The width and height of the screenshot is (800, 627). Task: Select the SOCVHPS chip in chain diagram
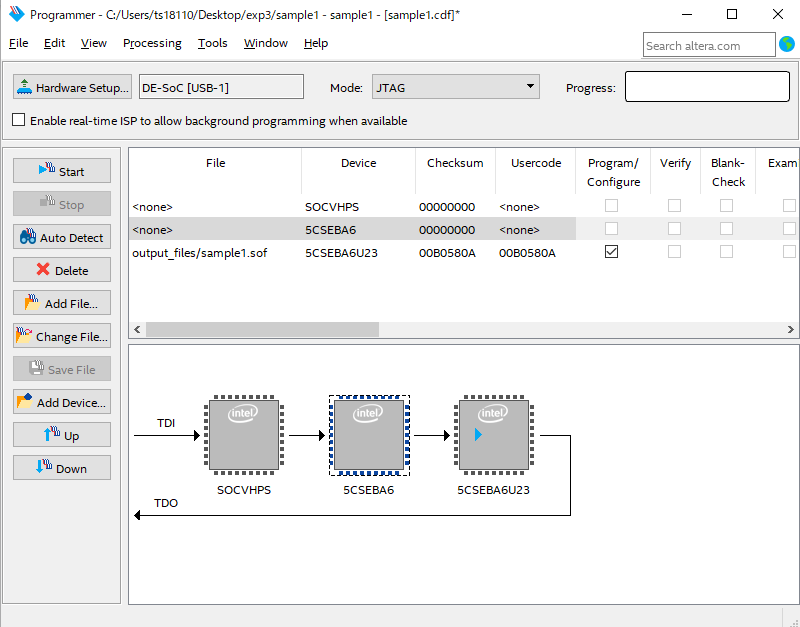pos(244,435)
